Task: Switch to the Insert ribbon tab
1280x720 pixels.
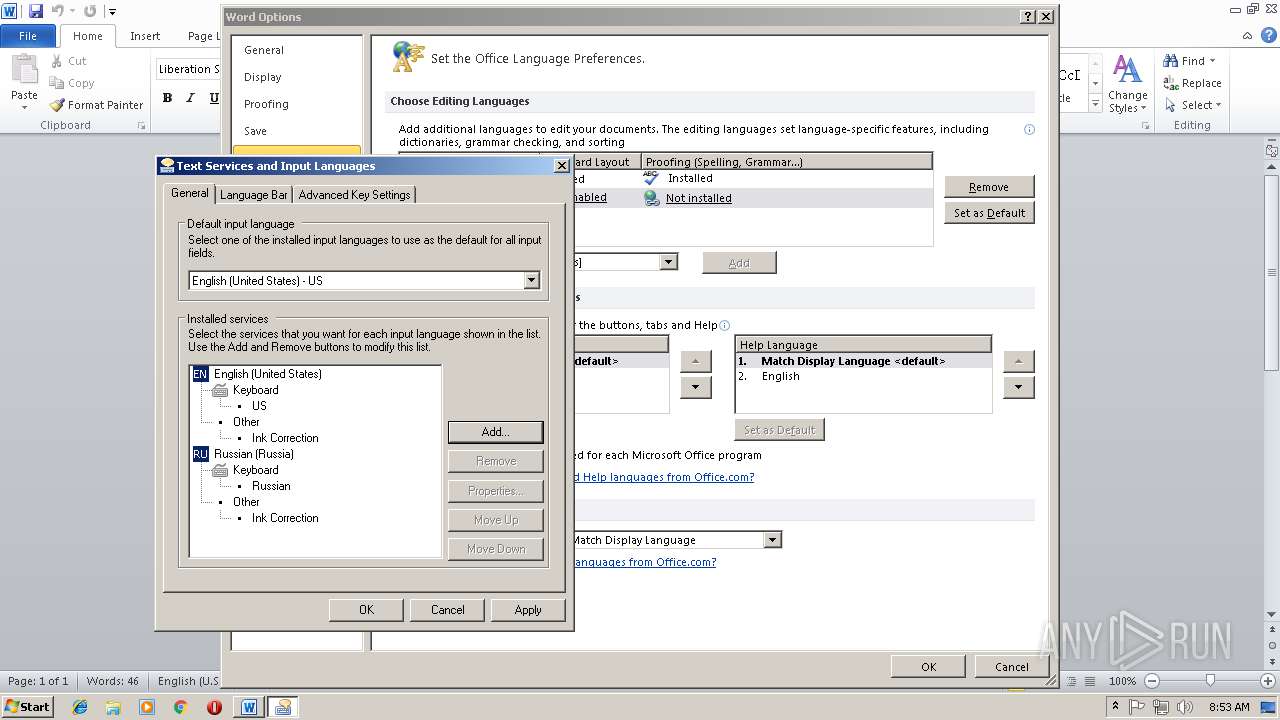Action: click(145, 36)
